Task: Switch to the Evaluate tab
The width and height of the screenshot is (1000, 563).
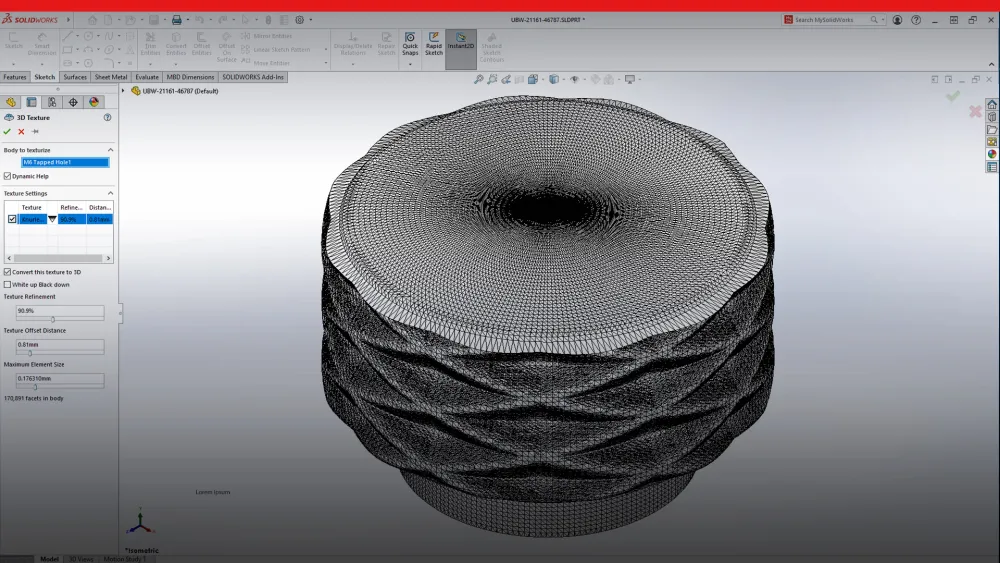Action: point(147,77)
